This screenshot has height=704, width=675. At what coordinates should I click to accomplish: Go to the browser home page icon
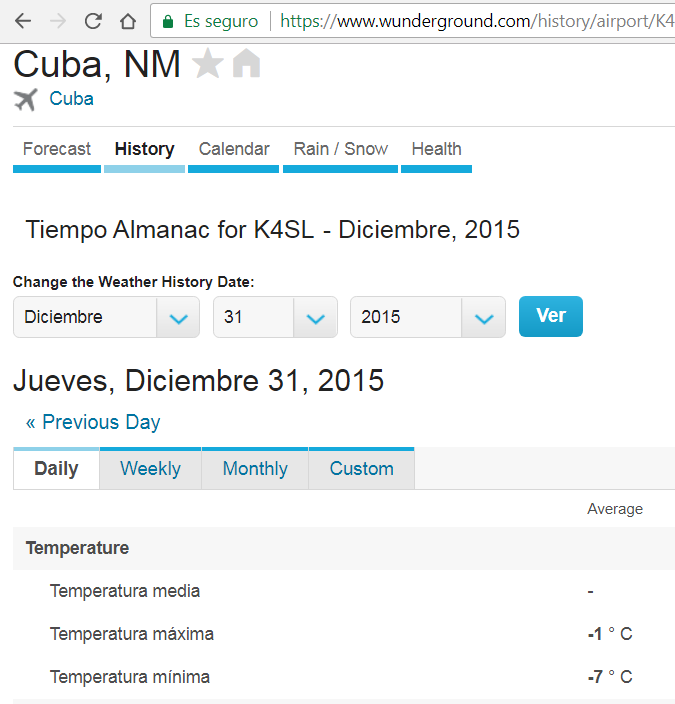pos(128,21)
